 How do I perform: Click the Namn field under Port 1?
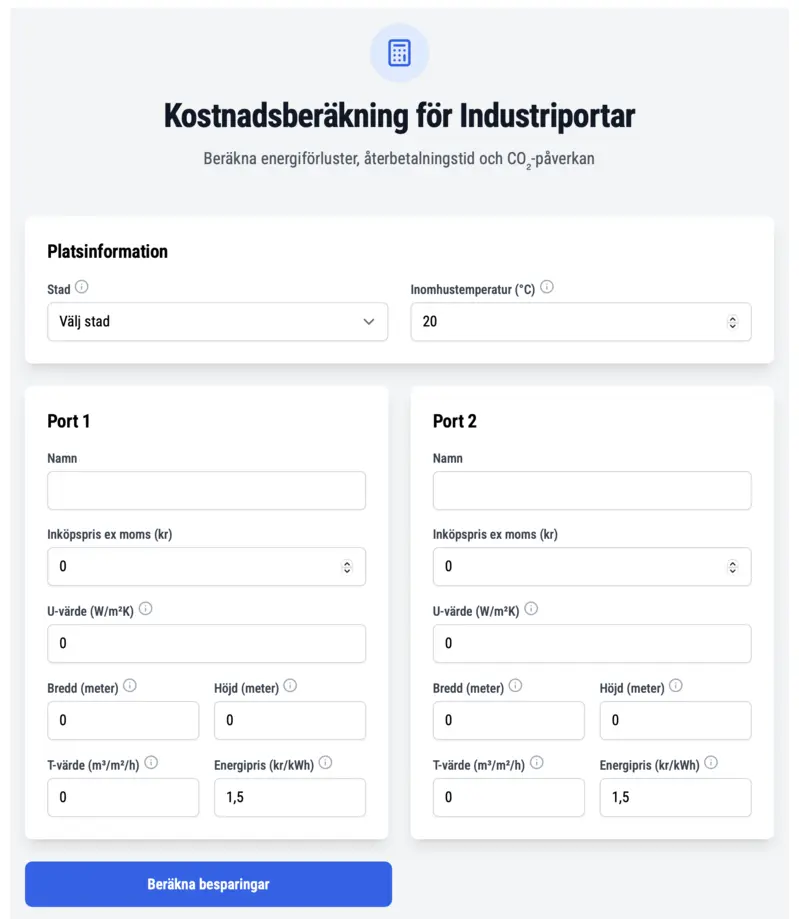(x=206, y=490)
